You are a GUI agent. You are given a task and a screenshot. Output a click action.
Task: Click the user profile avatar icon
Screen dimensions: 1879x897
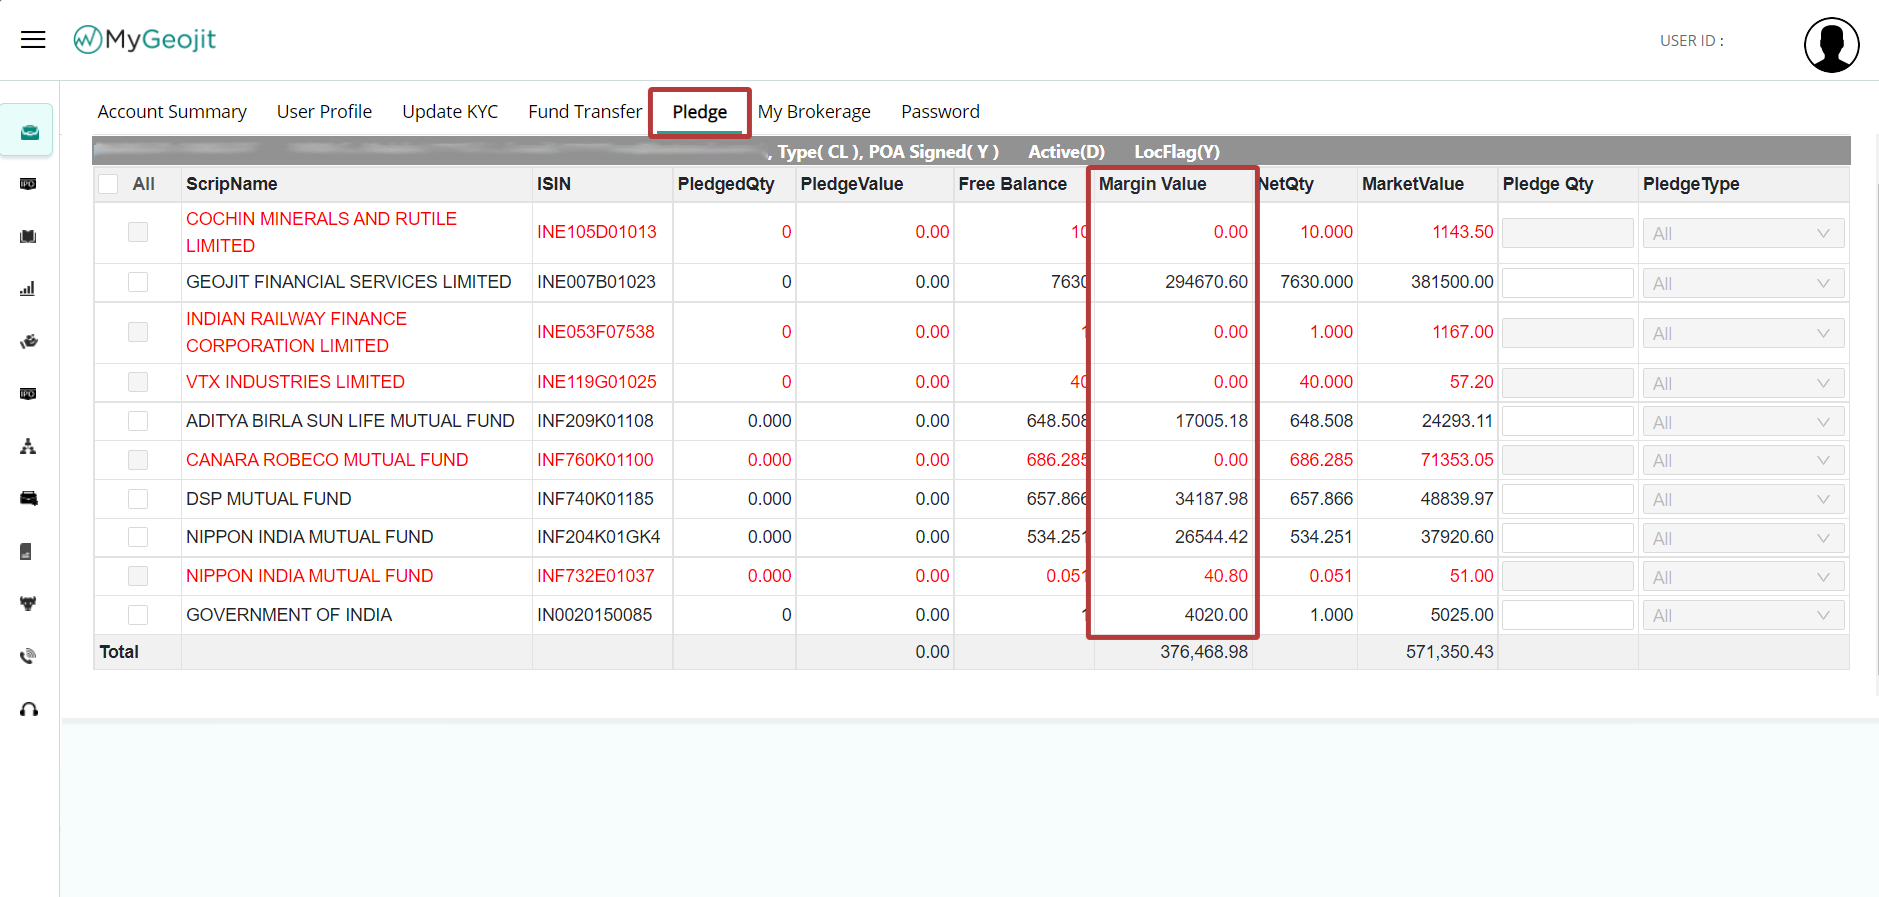coord(1830,45)
